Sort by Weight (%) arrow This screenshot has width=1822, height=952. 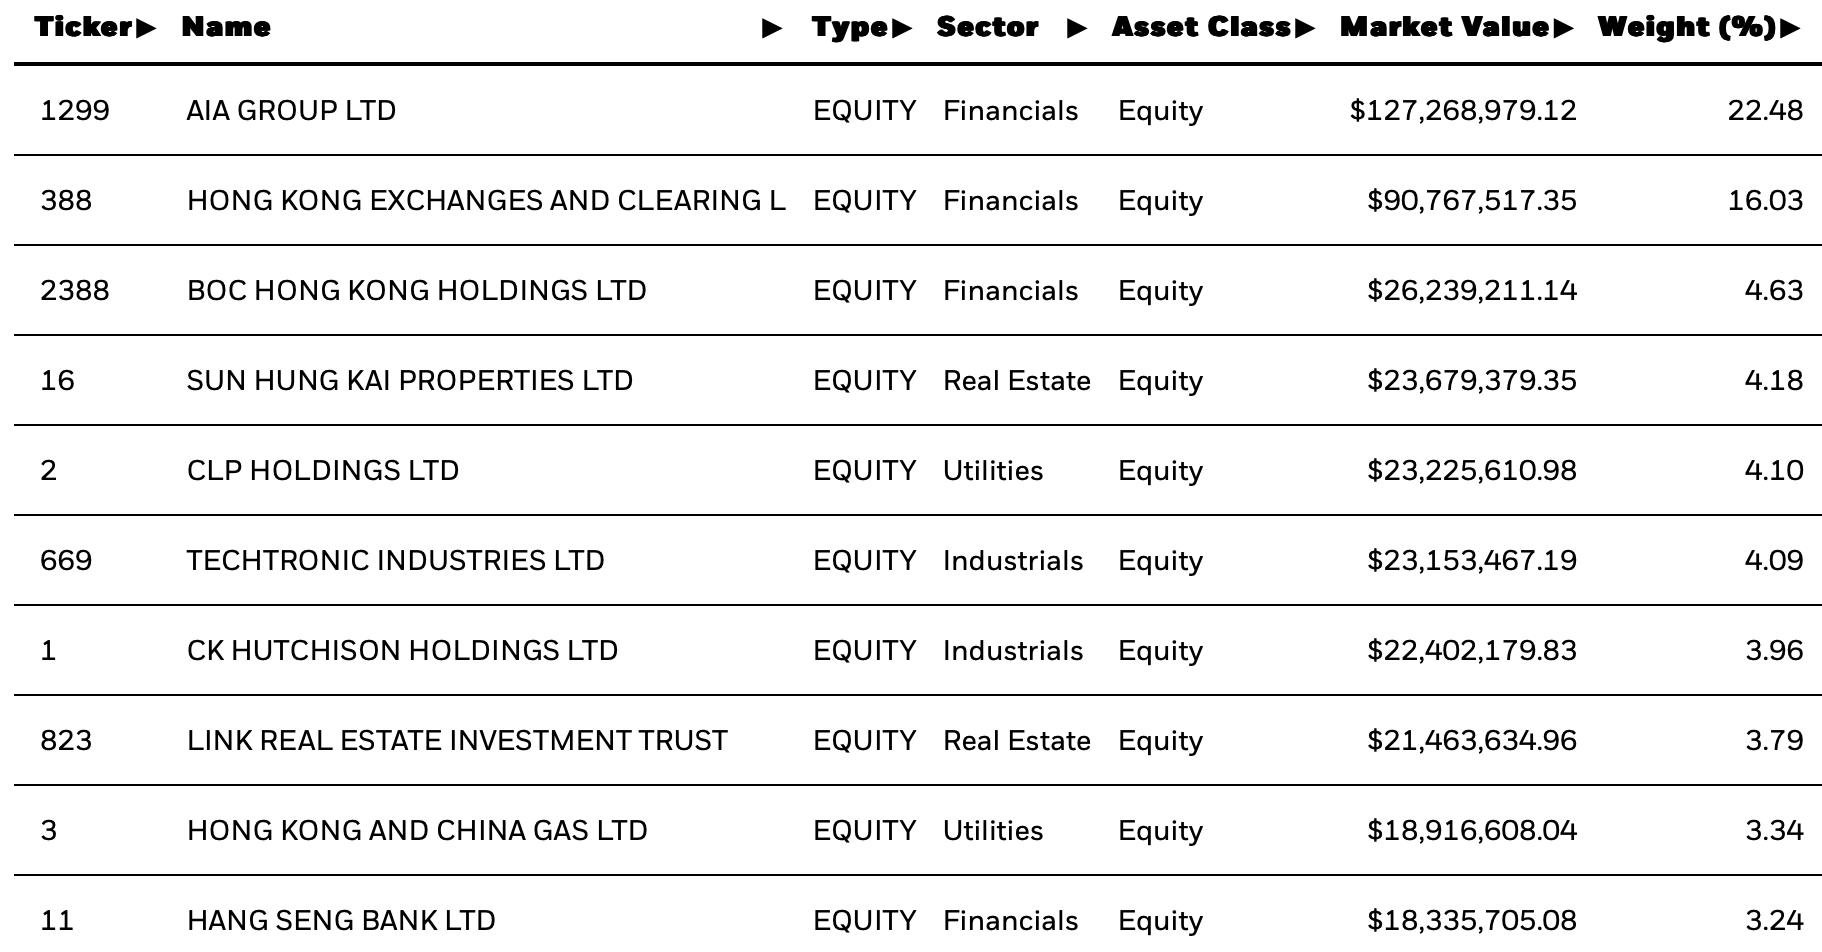[1791, 28]
